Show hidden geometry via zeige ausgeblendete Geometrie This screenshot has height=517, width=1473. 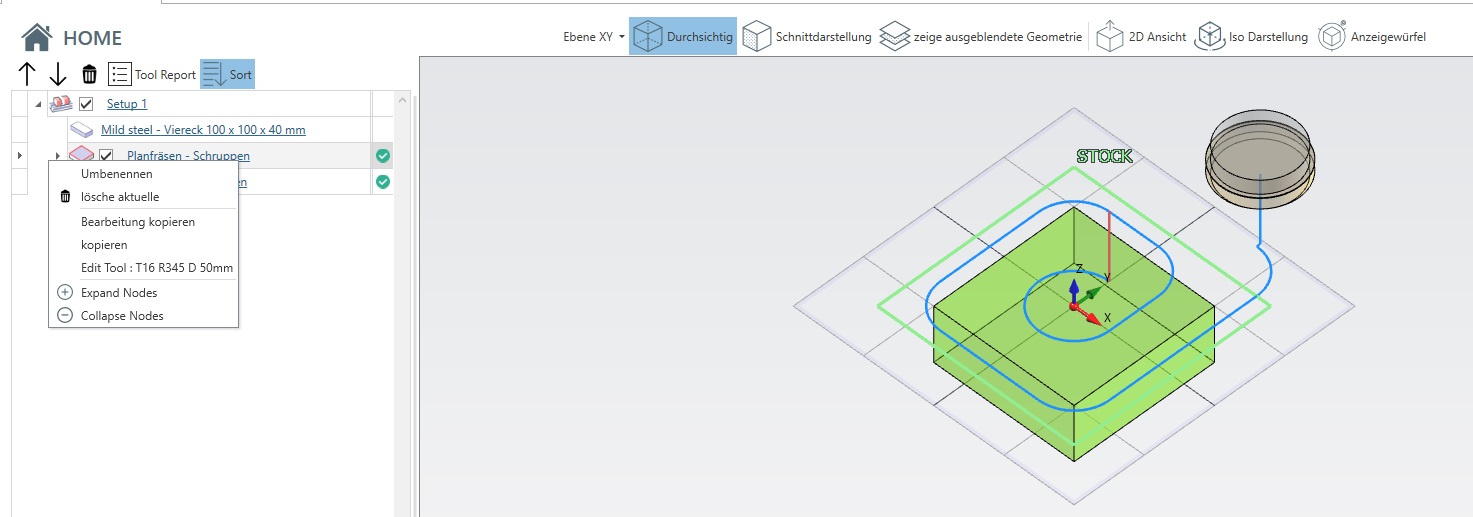tap(981, 37)
